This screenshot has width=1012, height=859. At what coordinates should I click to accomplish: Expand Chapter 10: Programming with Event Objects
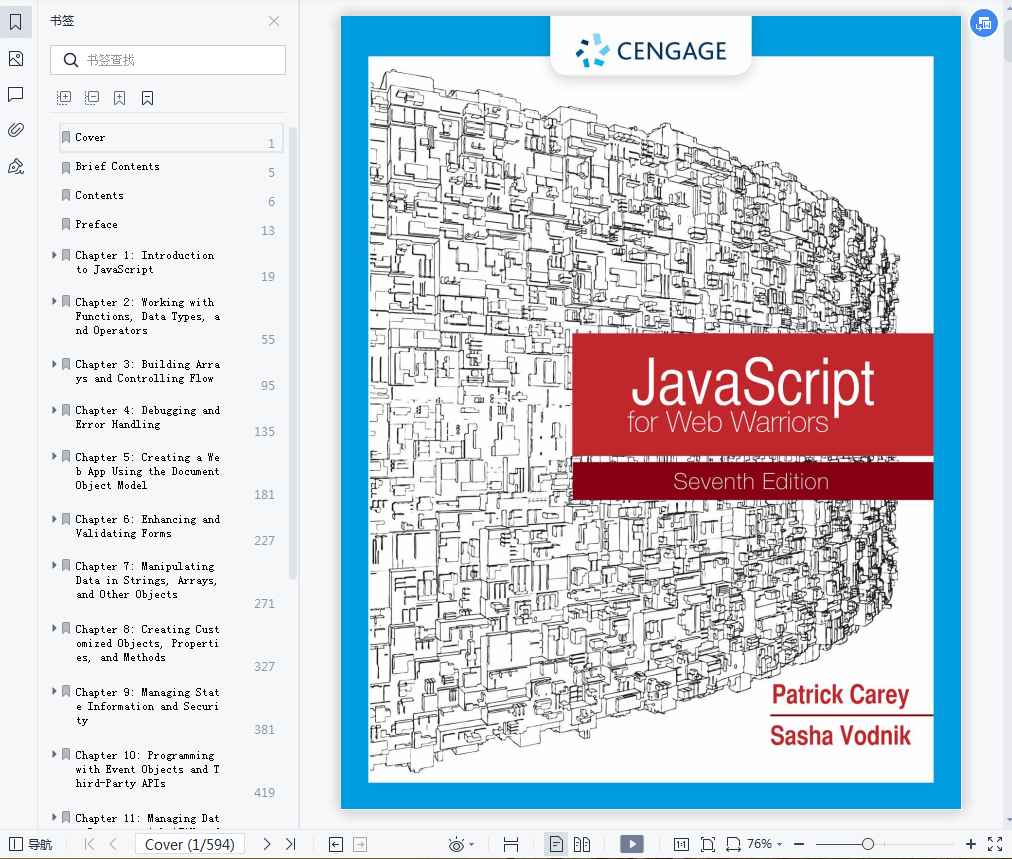tap(54, 754)
